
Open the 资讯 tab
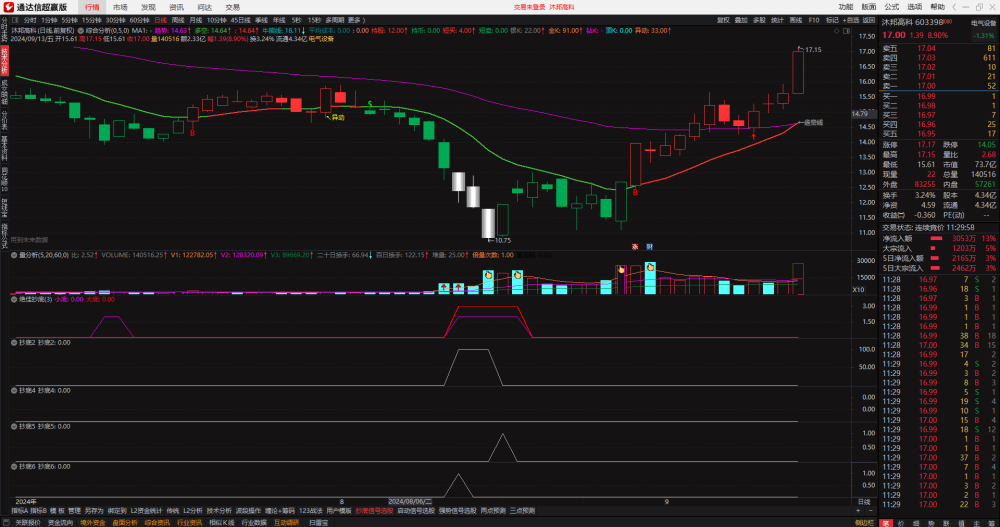pyautogui.click(x=177, y=7)
